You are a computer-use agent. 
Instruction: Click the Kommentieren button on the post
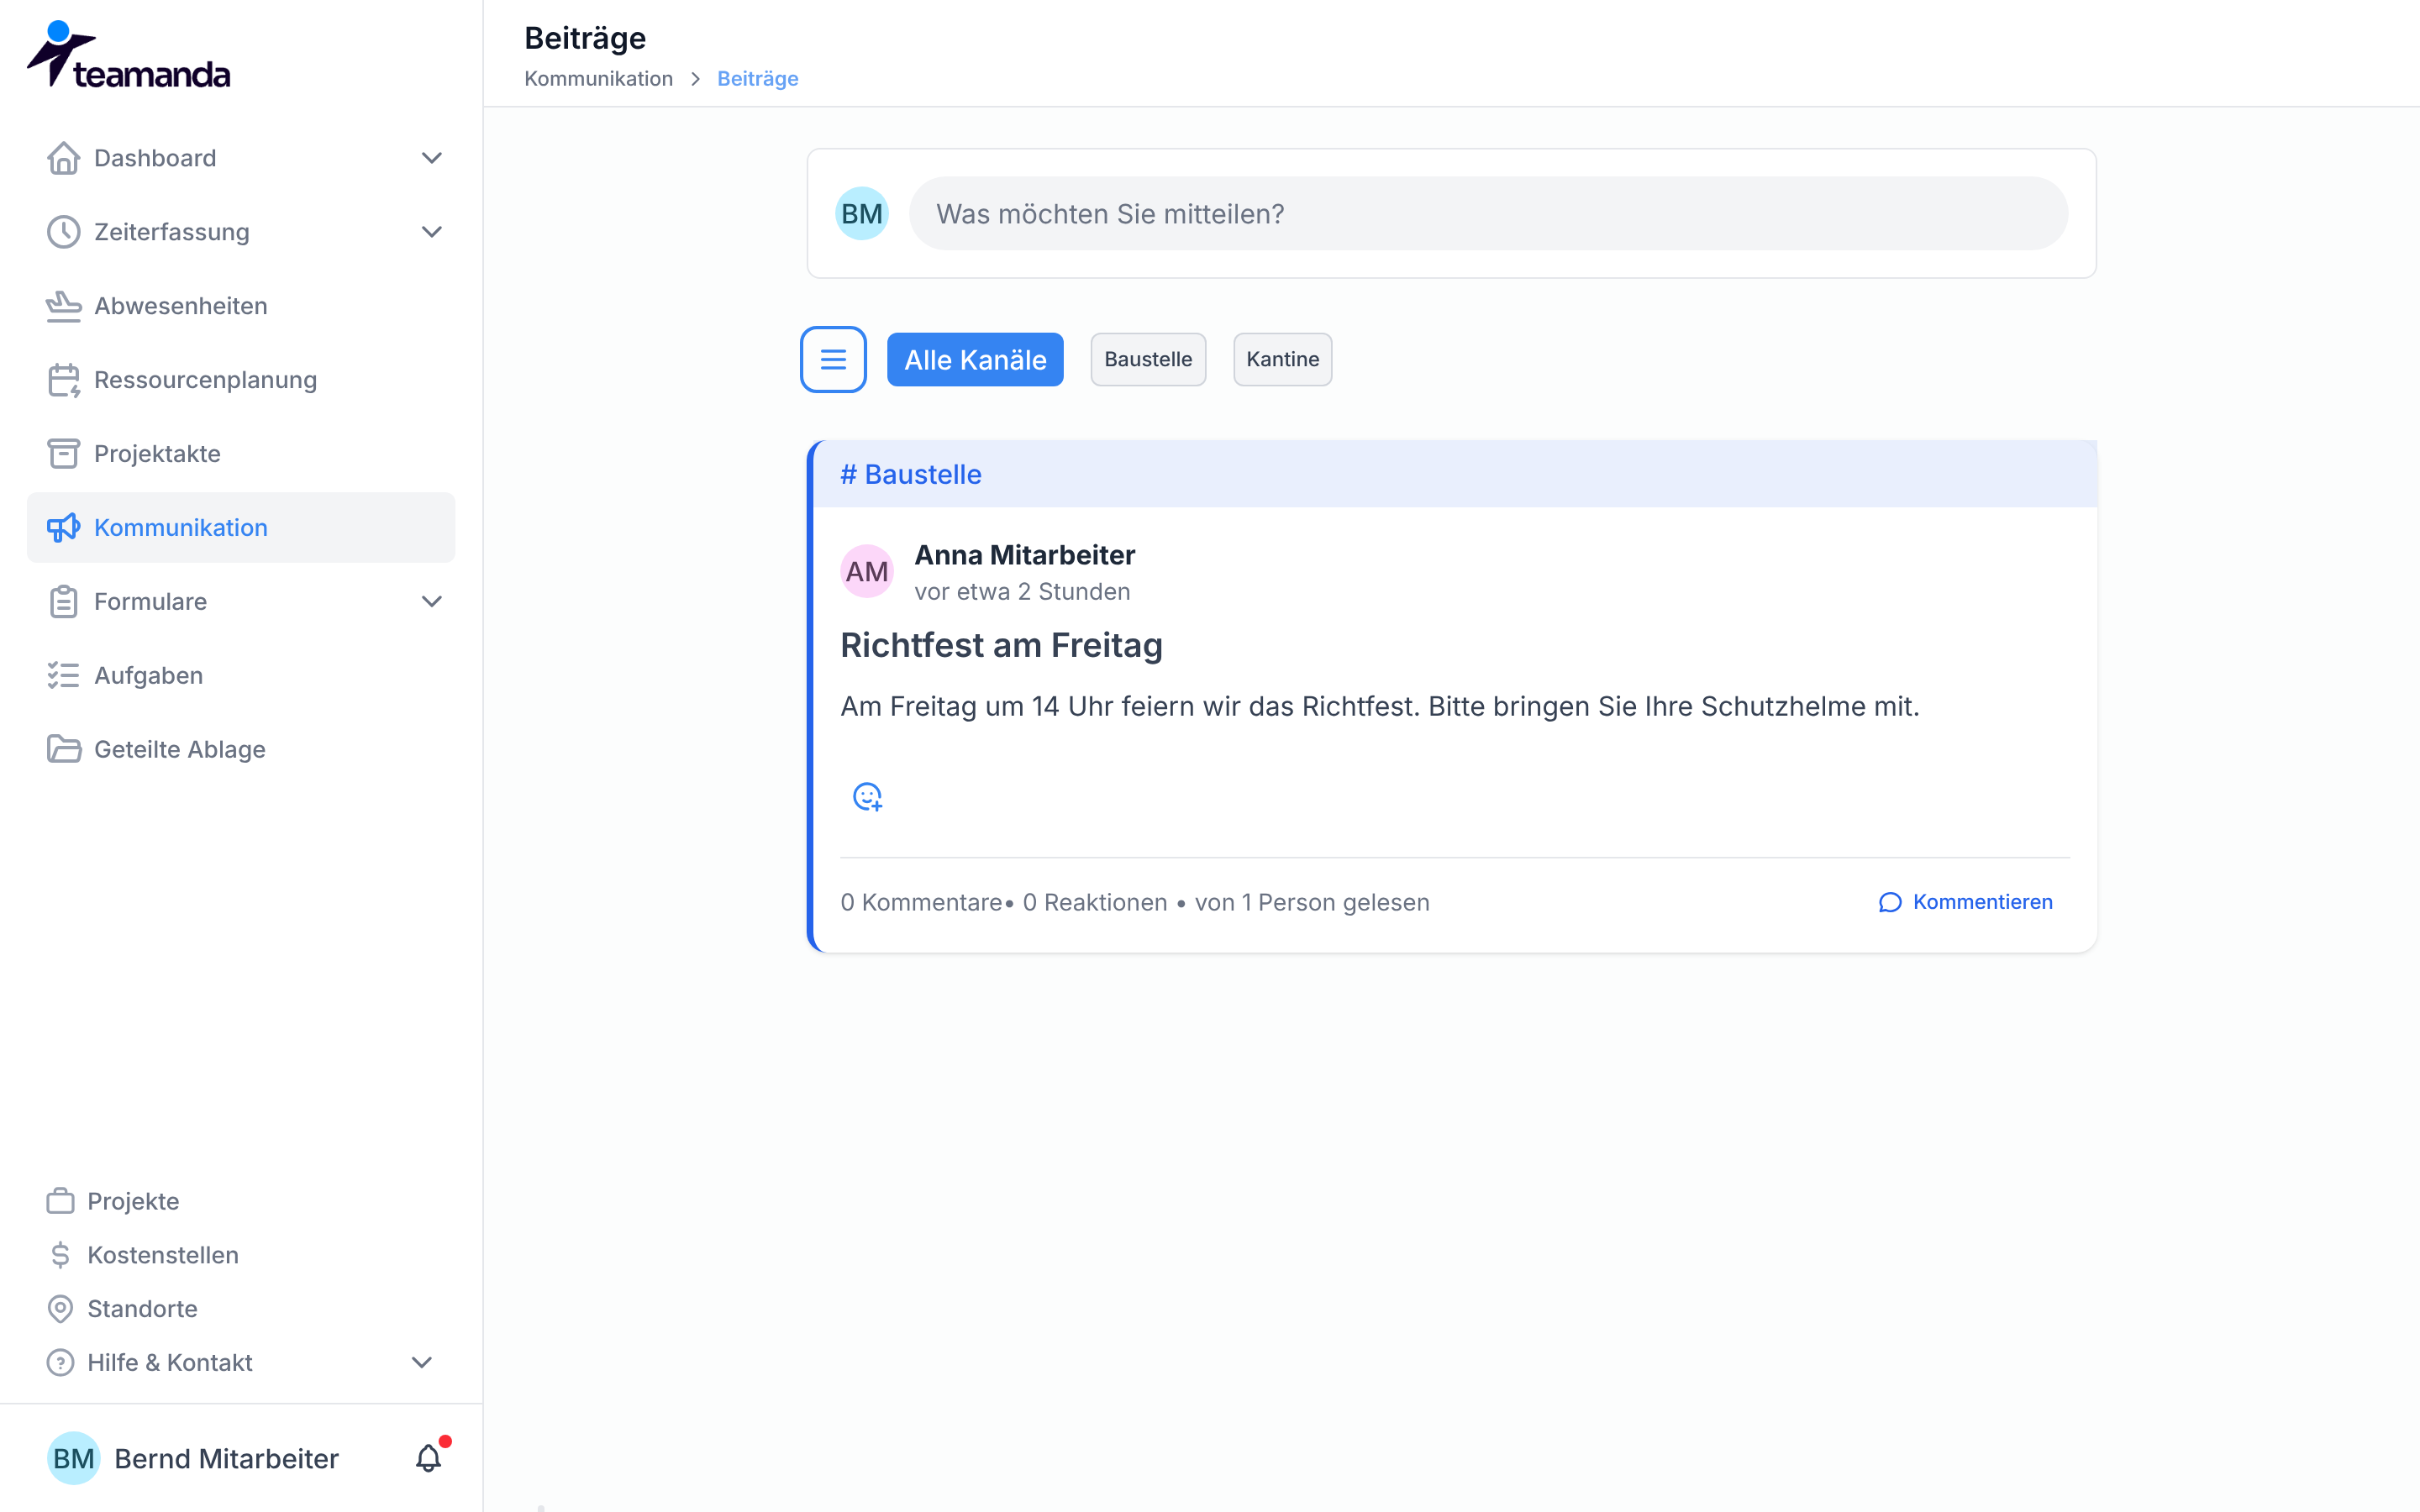pyautogui.click(x=1965, y=902)
